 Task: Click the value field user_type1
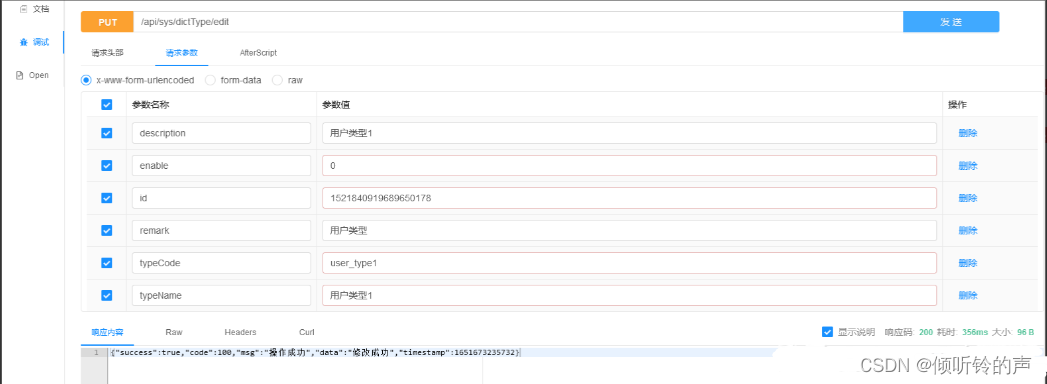coord(629,263)
